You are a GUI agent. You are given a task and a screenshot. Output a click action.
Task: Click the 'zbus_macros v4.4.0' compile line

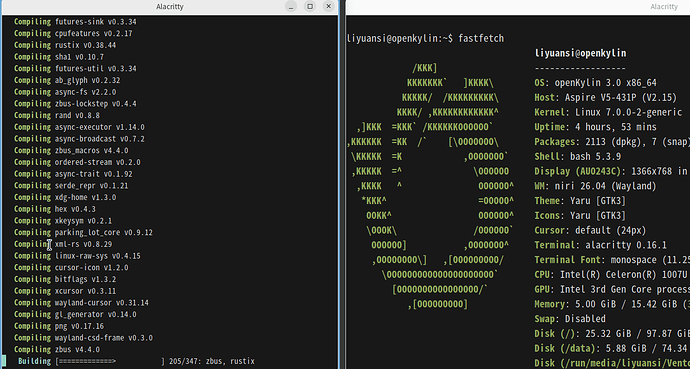71,150
